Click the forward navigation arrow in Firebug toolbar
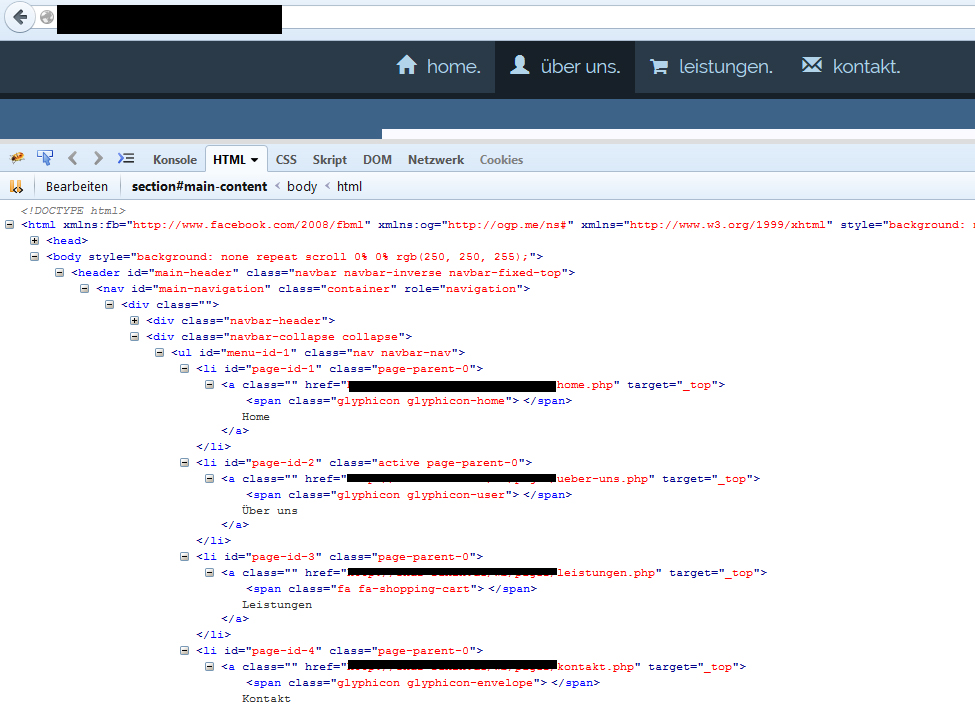The height and width of the screenshot is (707, 975). coord(97,158)
